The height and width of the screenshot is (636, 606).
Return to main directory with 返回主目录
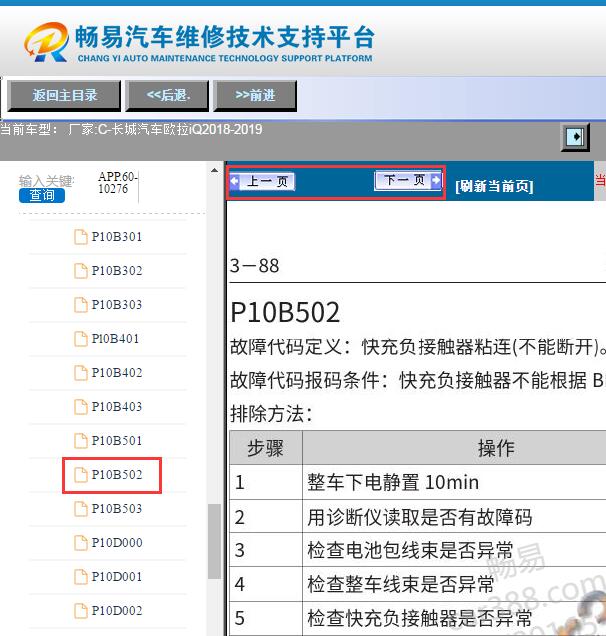pos(64,96)
